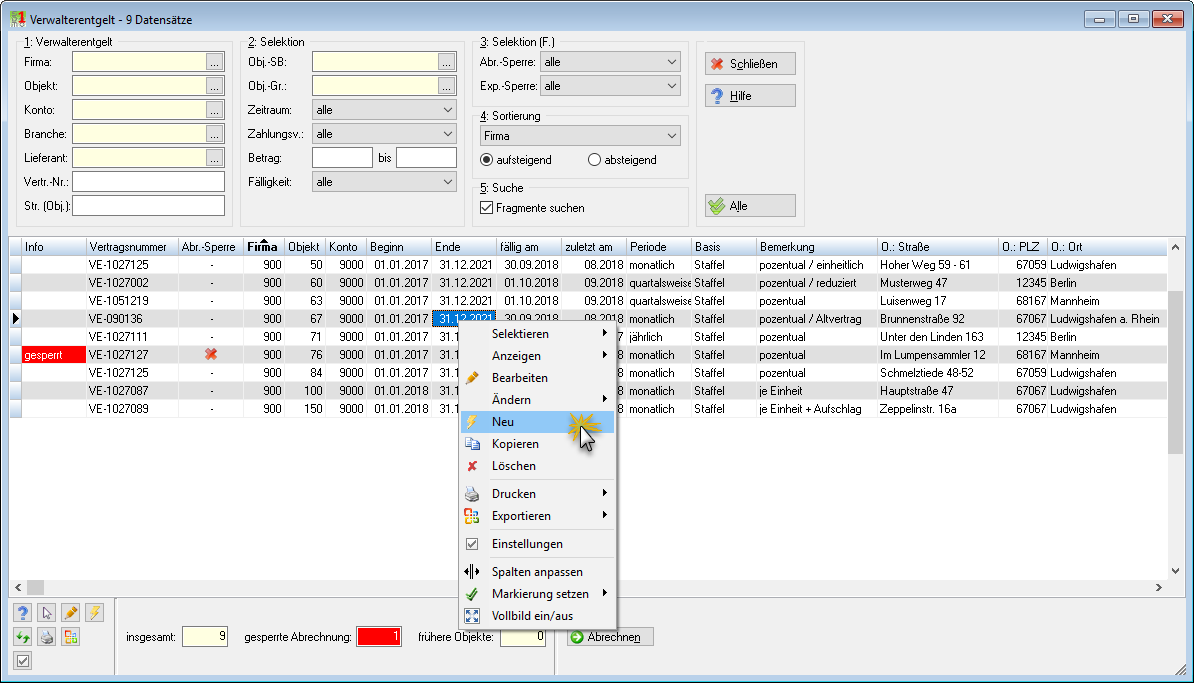The image size is (1194, 683).
Task: Choose Bearbeiten from the context menu
Action: [x=538, y=378]
